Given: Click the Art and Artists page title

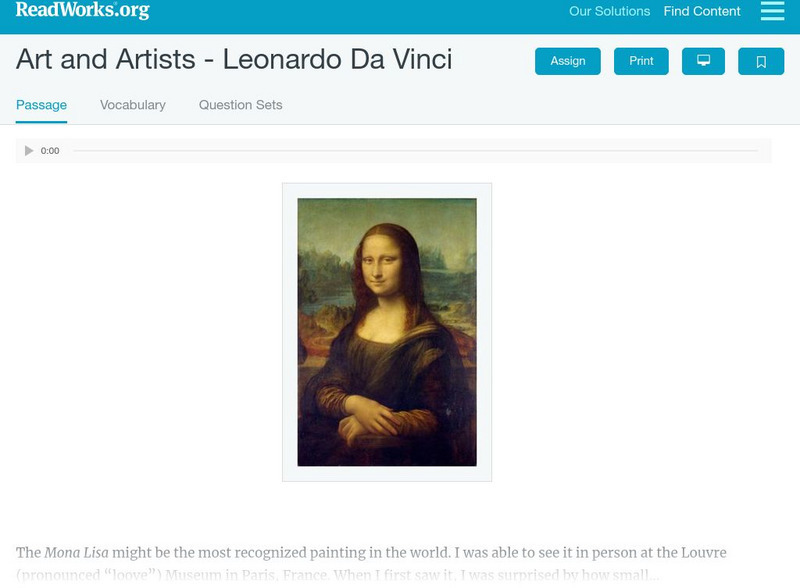Looking at the screenshot, I should (x=234, y=59).
